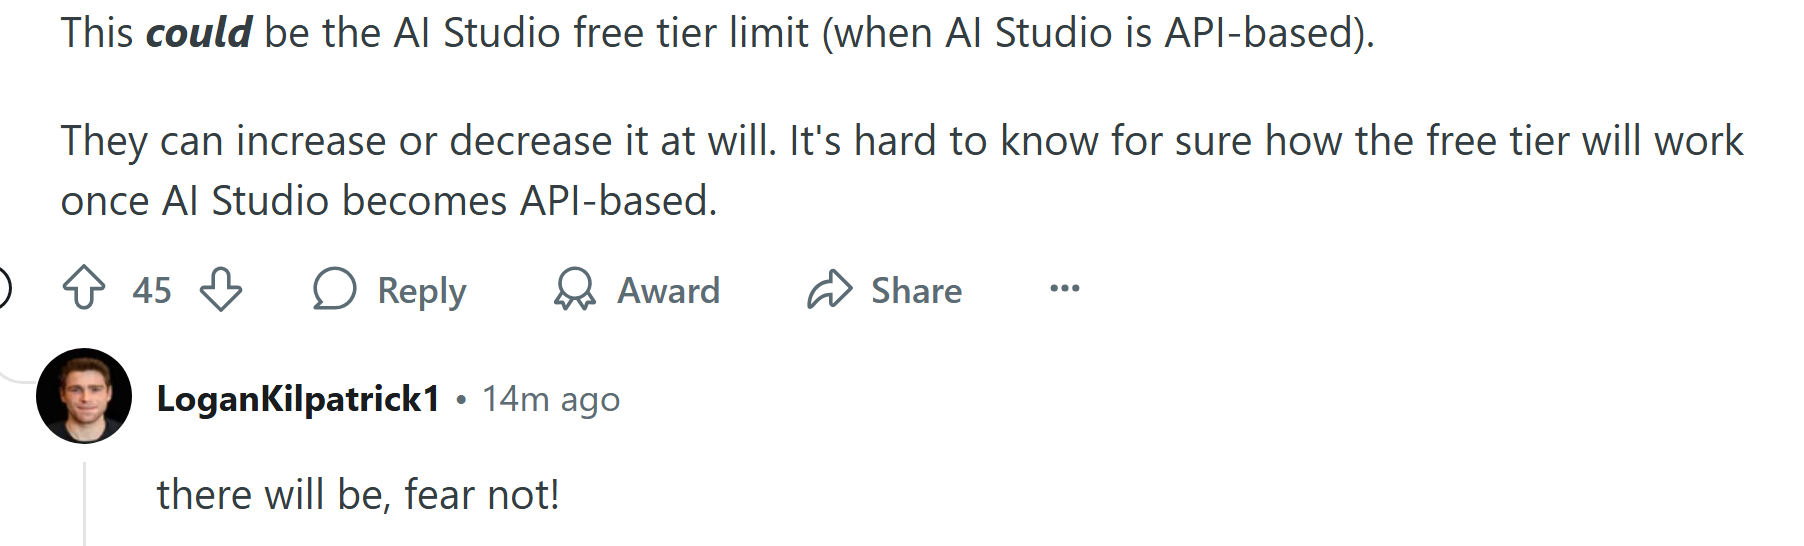Image resolution: width=1804 pixels, height=546 pixels.
Task: Click the Award ribbon icon
Action: coord(574,289)
